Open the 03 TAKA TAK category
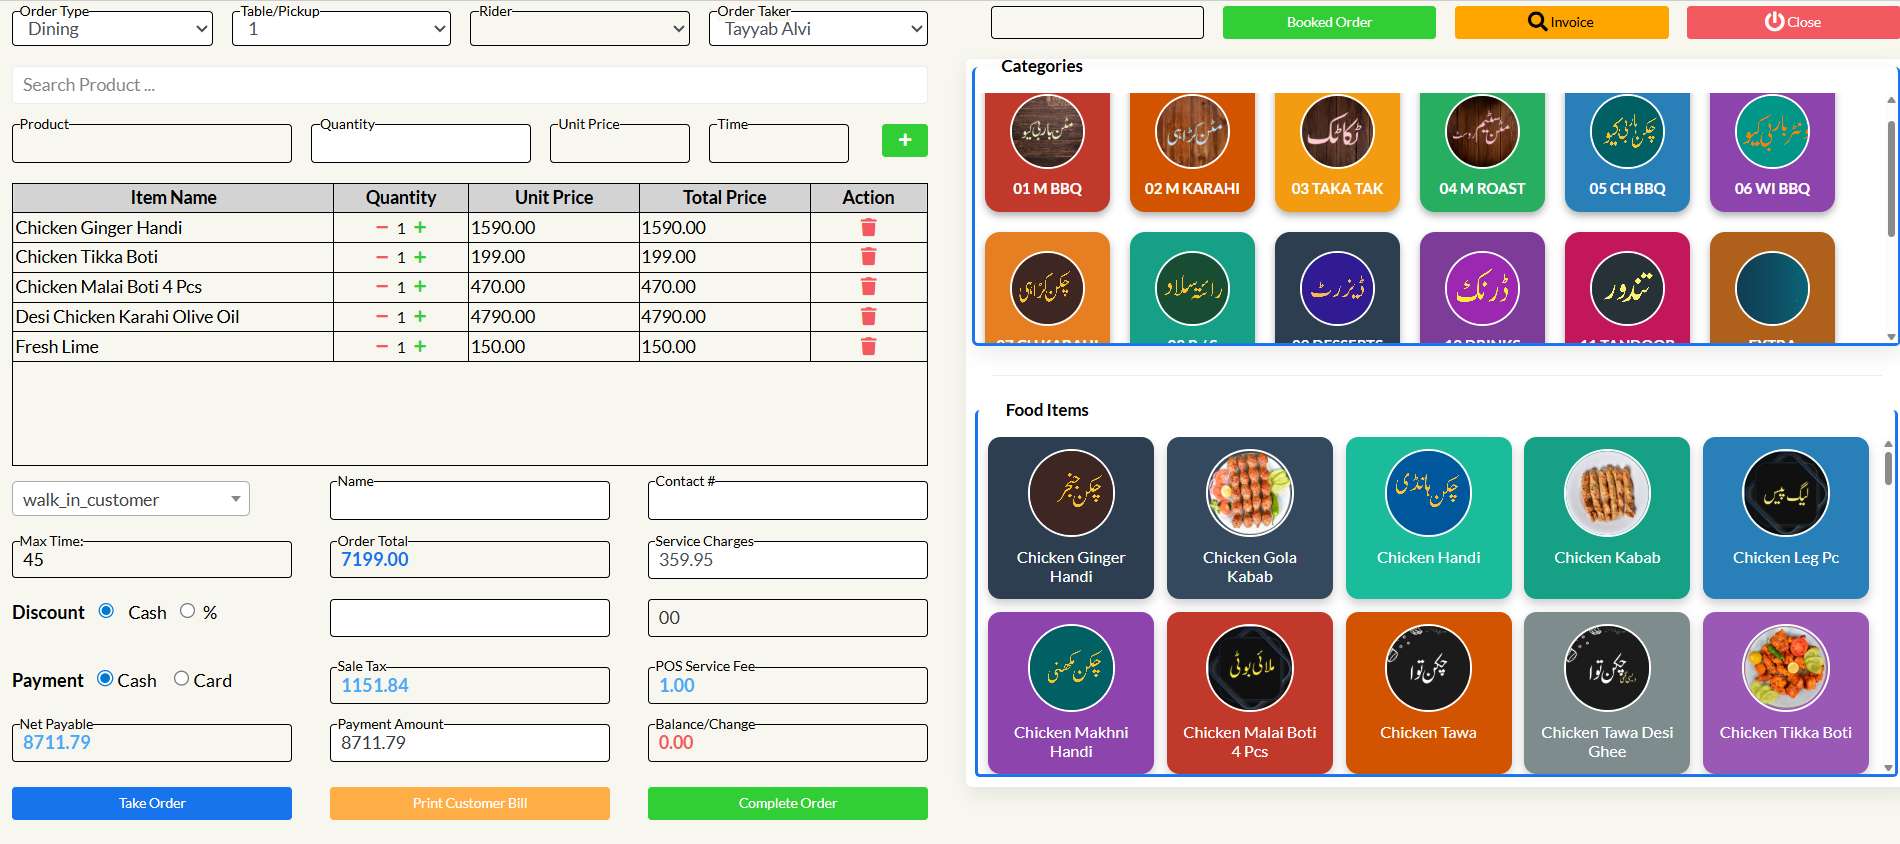Screen dimensions: 1900x844 pyautogui.click(x=1337, y=152)
